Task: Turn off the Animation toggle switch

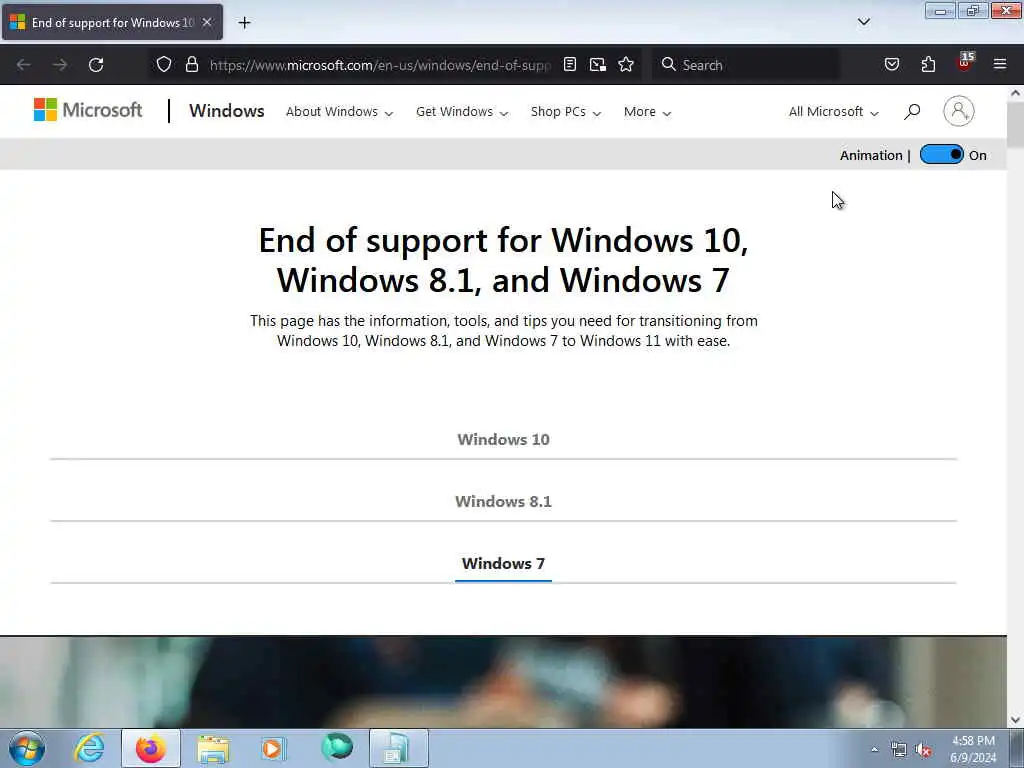Action: 941,155
